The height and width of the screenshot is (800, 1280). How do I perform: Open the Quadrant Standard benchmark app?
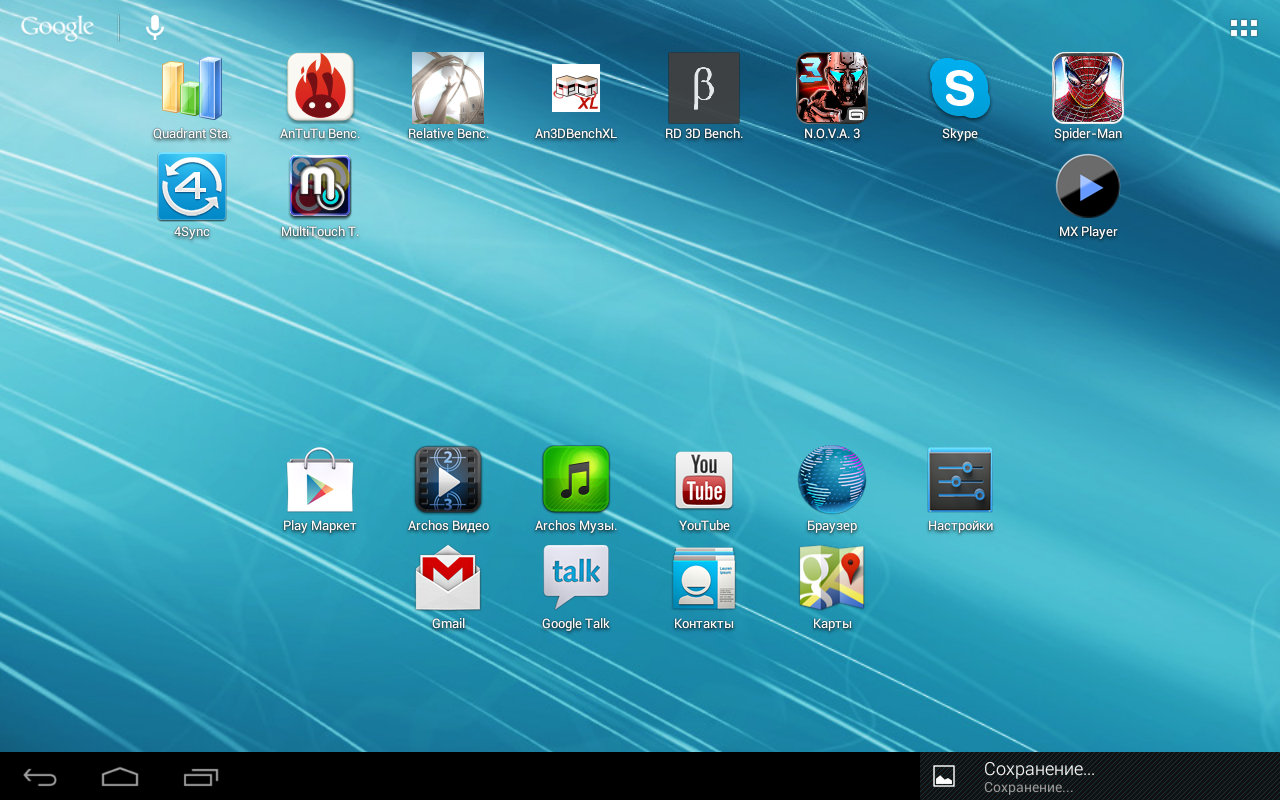click(192, 89)
